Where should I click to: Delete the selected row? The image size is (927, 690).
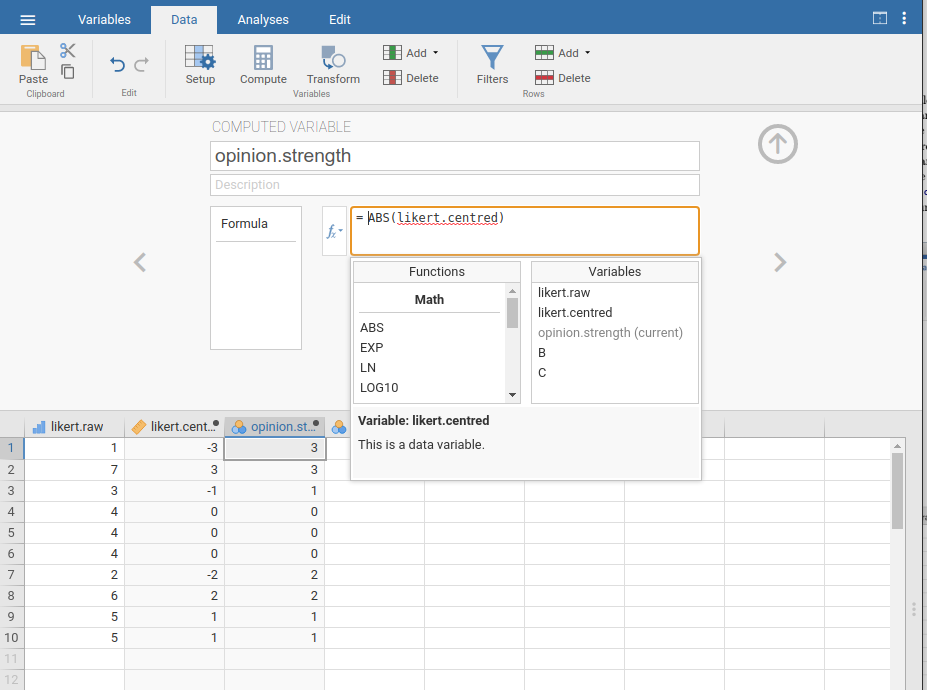(562, 78)
